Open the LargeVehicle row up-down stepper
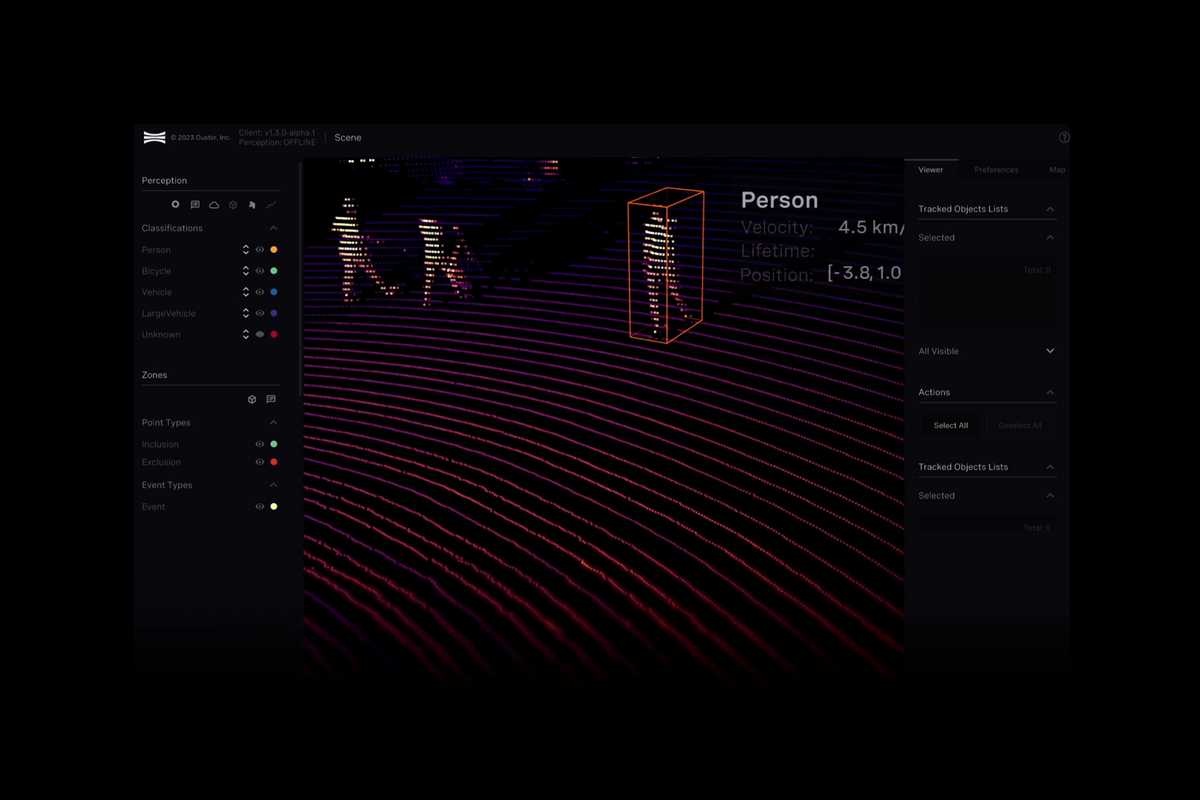 246,313
